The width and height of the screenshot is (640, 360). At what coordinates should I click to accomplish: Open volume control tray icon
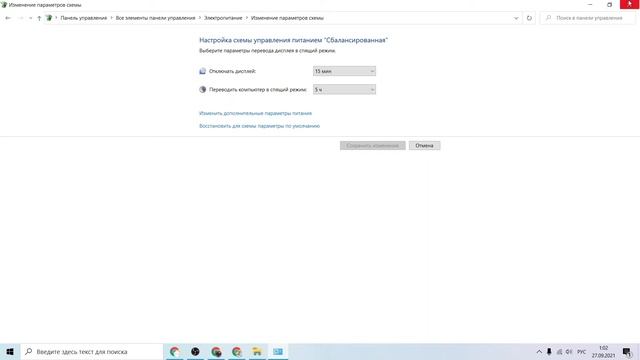pyautogui.click(x=569, y=352)
